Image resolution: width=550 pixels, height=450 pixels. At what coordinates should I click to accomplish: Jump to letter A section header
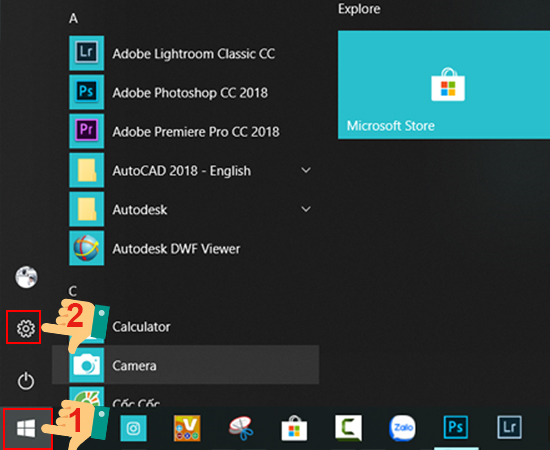pos(73,18)
